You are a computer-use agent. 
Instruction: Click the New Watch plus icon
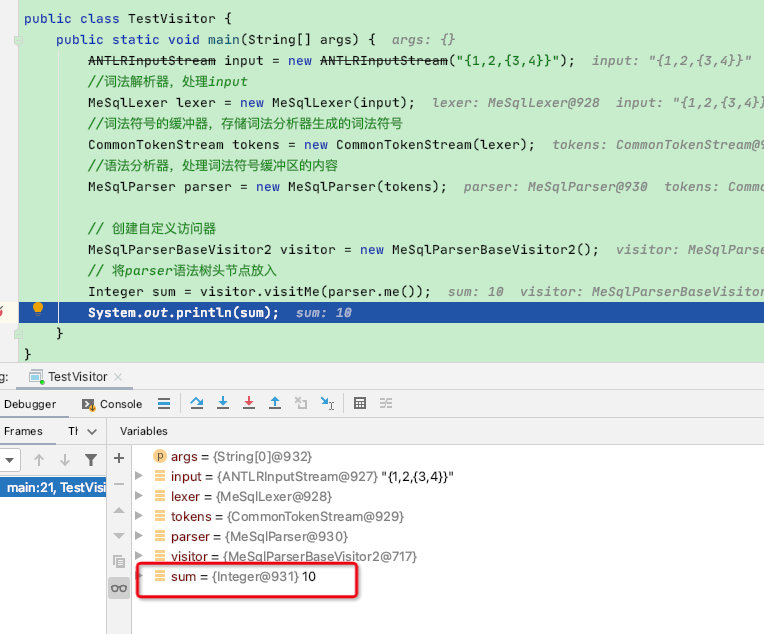click(x=119, y=458)
